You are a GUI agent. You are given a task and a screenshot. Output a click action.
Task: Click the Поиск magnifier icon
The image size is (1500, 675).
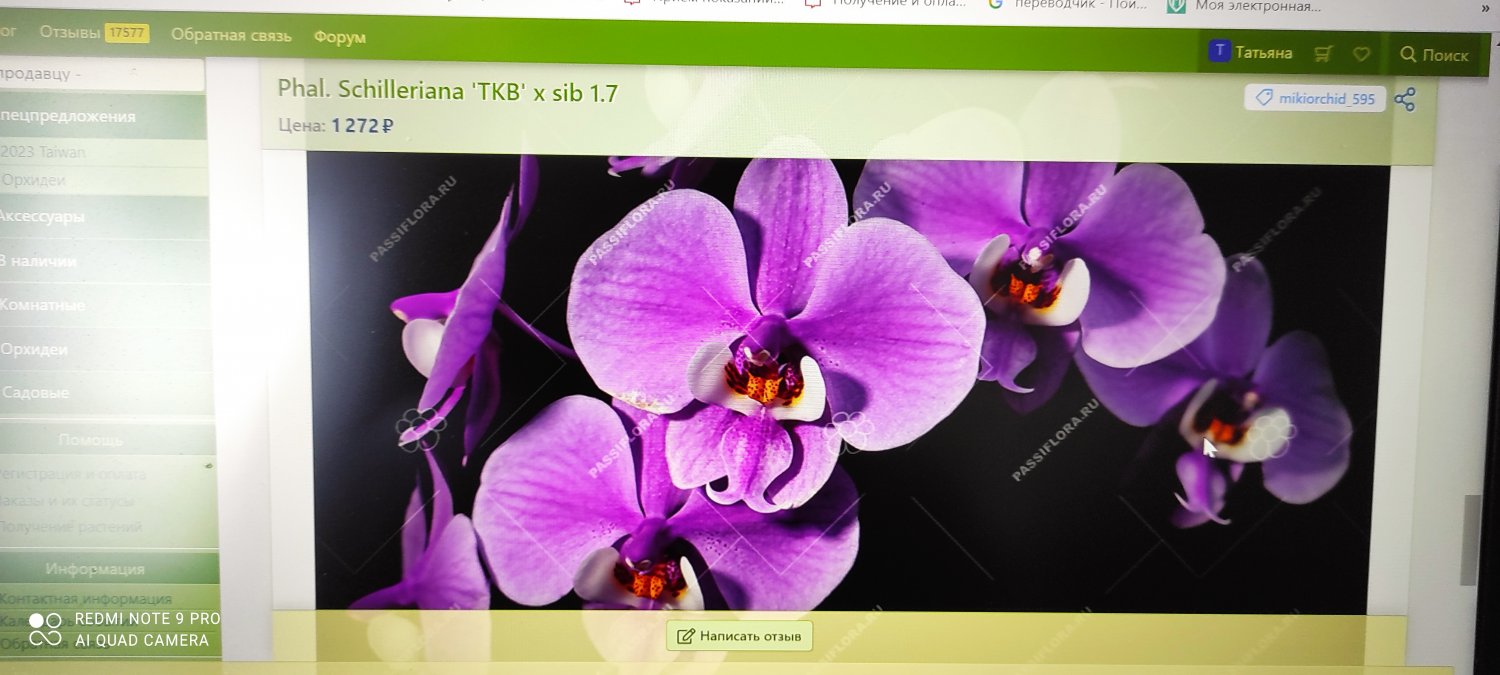(x=1408, y=55)
